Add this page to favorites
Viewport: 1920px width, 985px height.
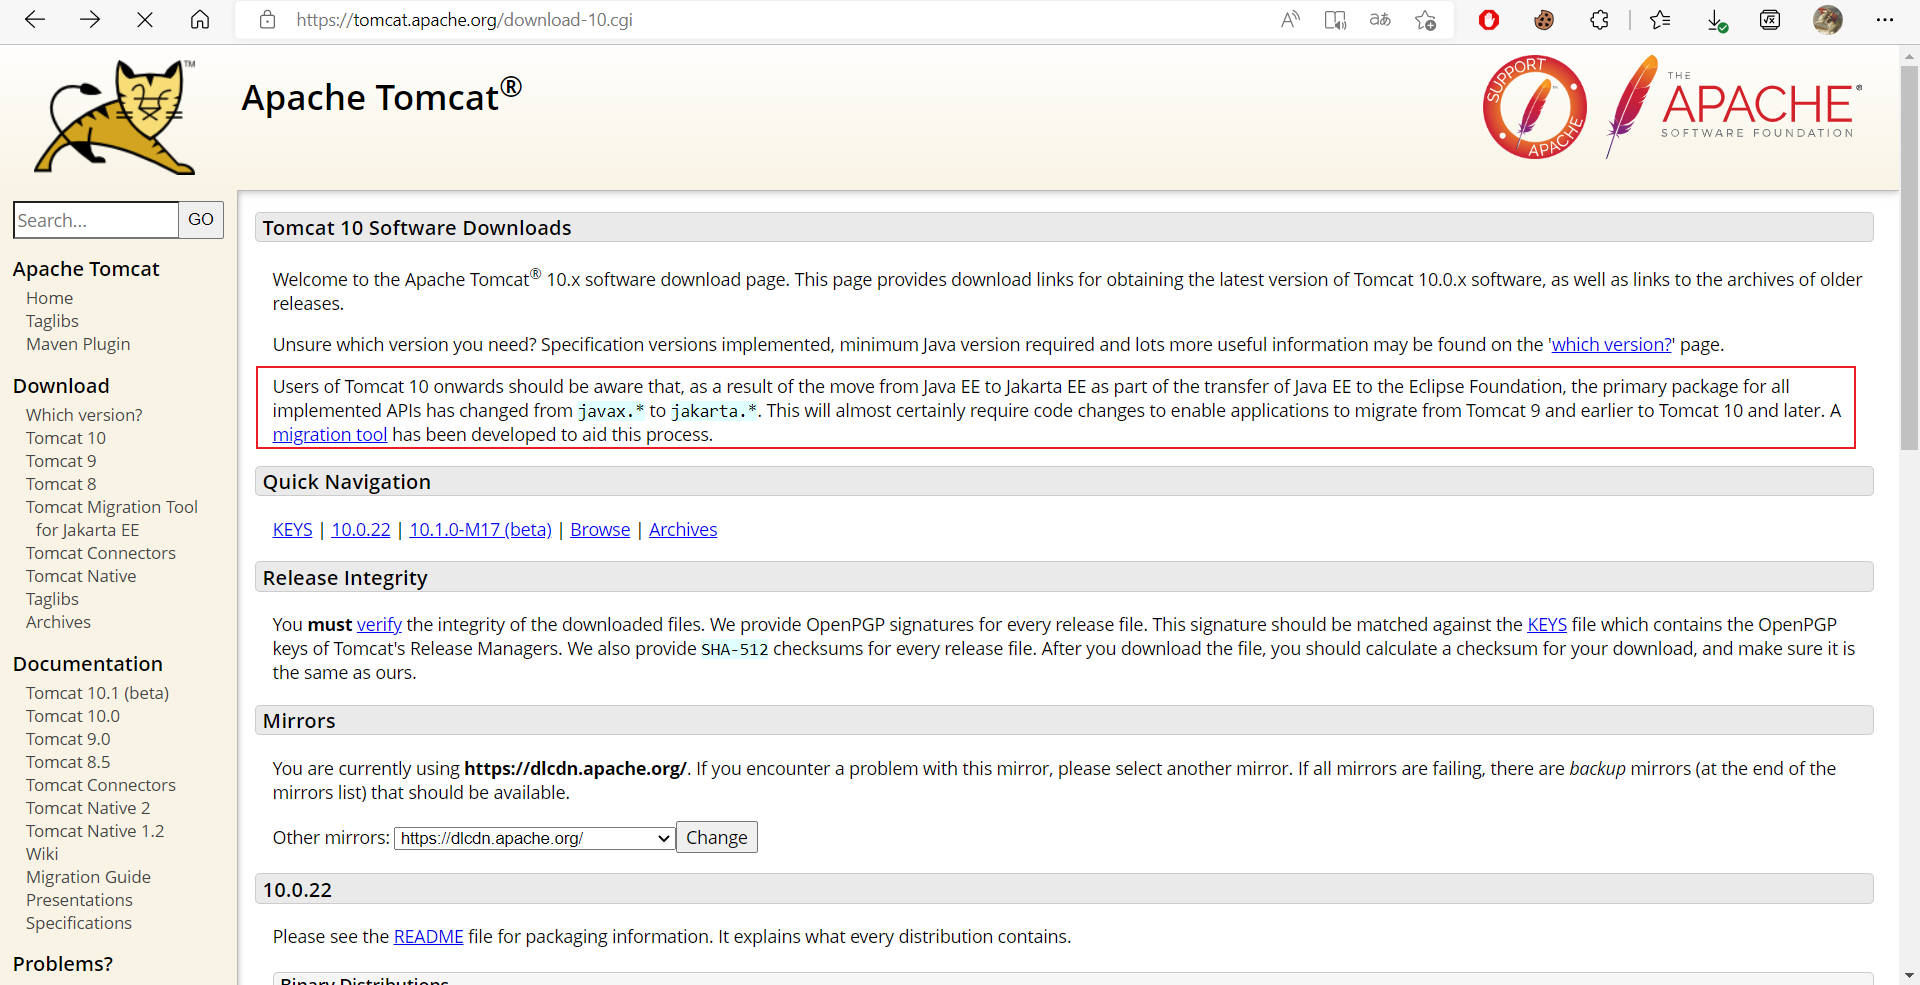(1426, 20)
